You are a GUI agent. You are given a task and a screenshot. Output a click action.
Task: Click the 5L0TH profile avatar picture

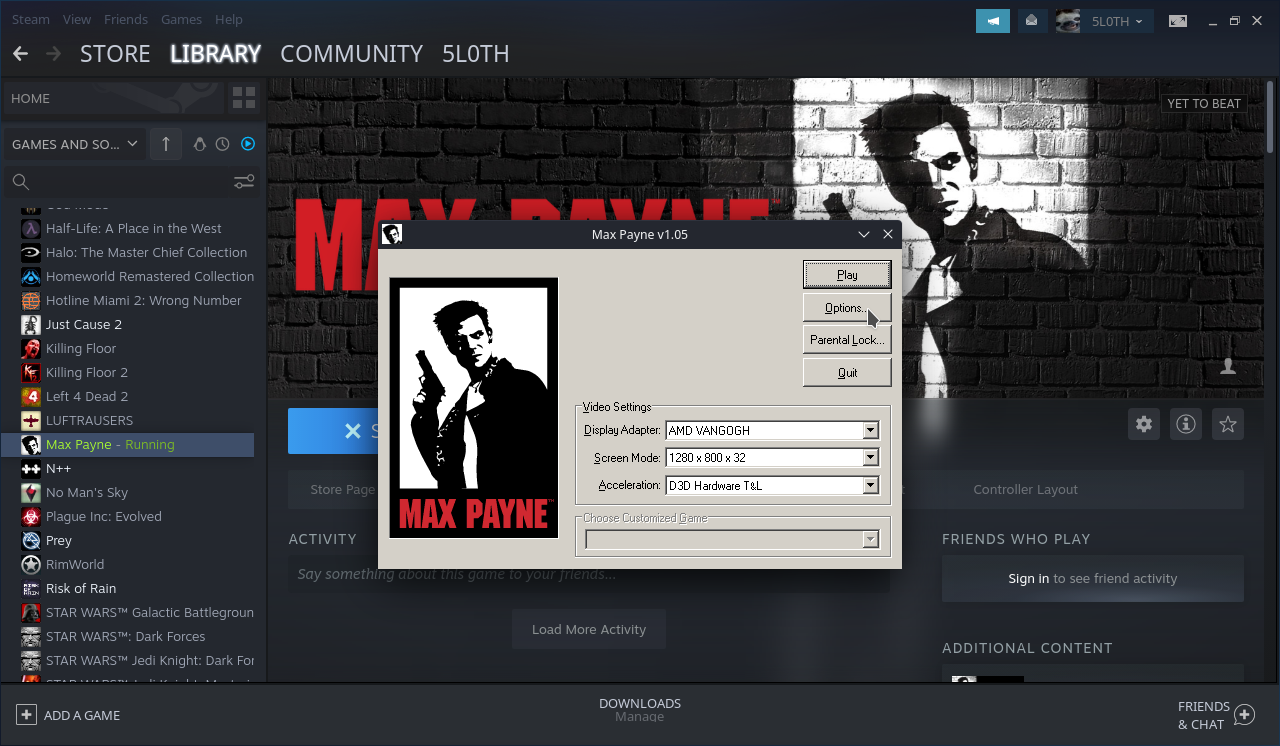1068,21
